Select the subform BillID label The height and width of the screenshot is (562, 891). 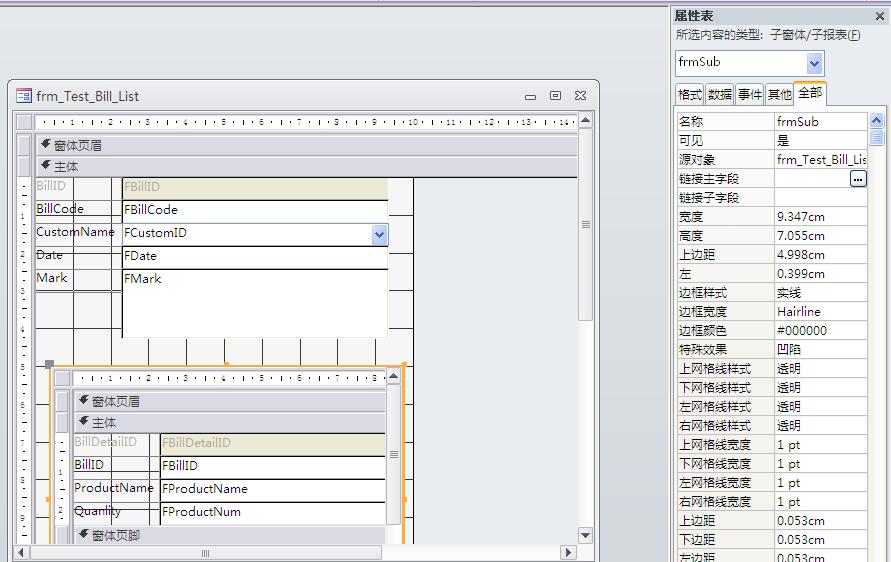point(89,465)
